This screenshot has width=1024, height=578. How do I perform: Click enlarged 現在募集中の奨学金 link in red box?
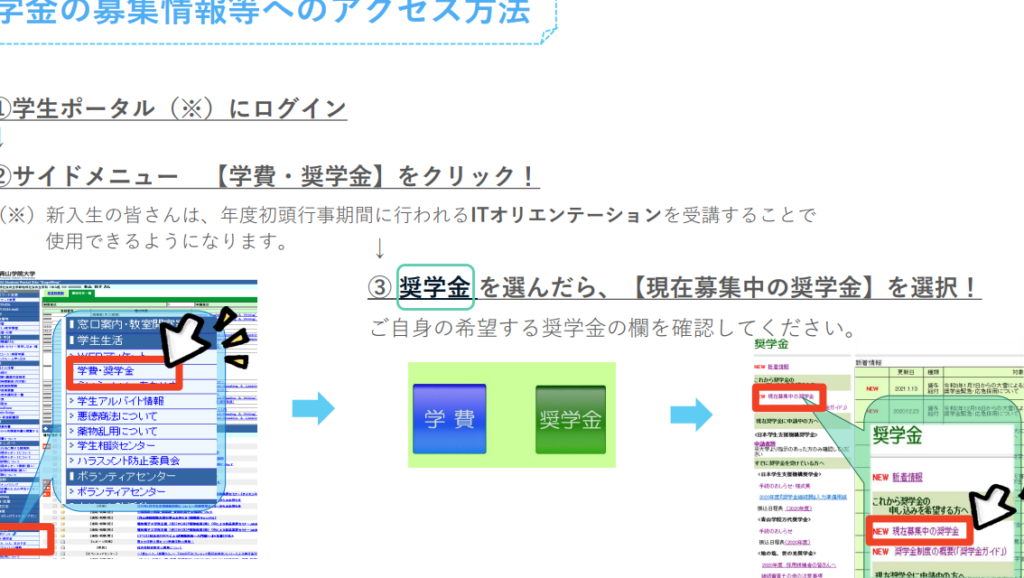point(926,529)
